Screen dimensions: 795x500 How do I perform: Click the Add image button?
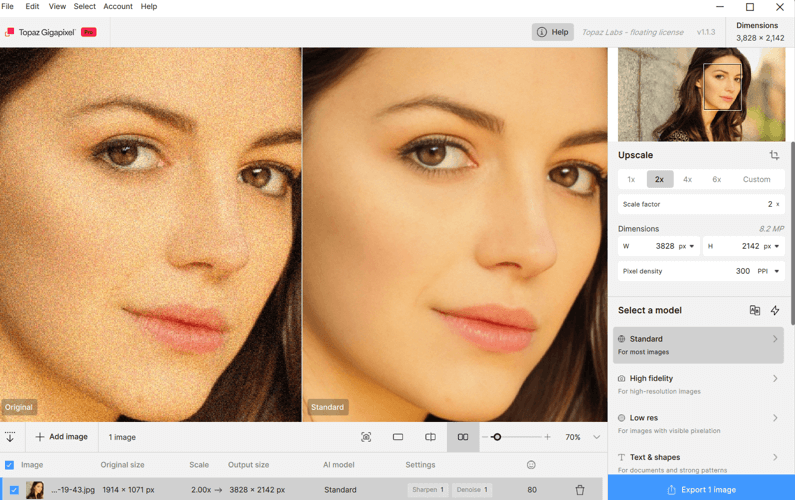[62, 437]
